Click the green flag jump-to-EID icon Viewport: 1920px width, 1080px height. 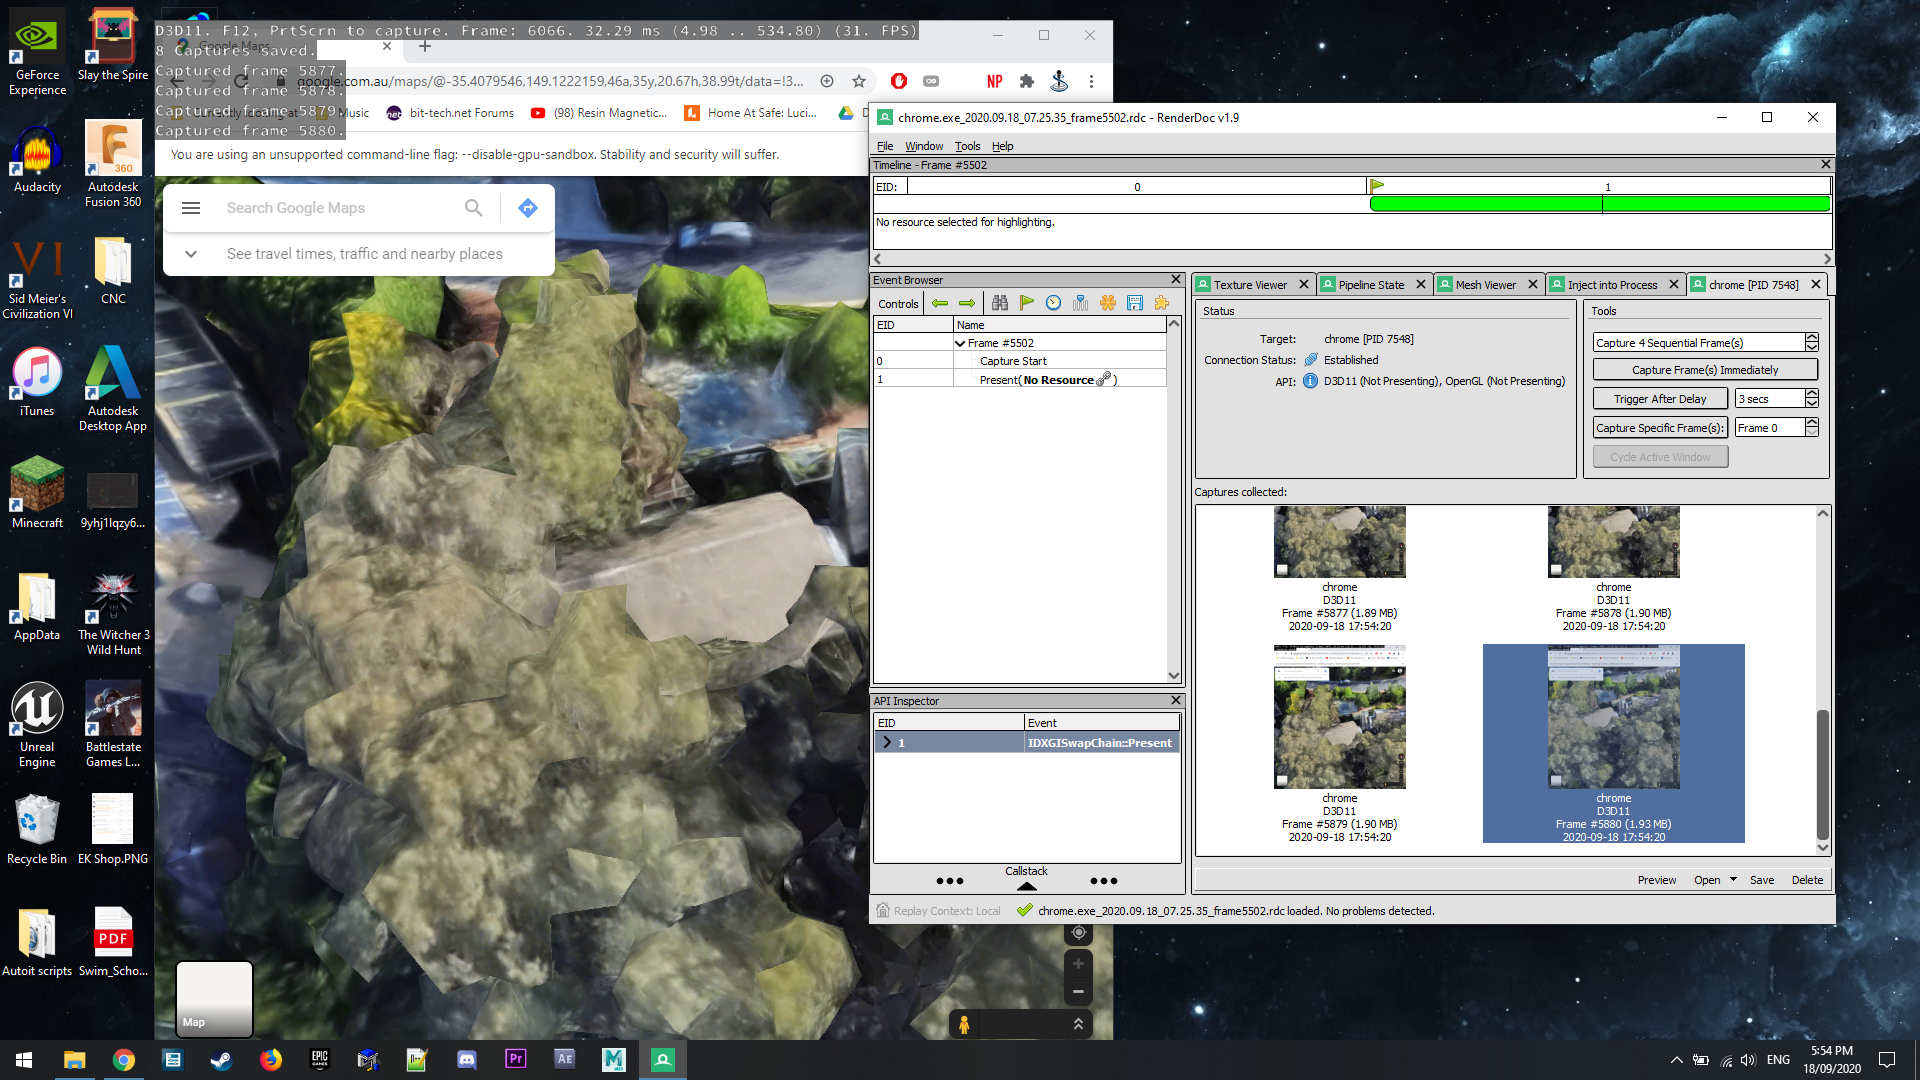click(x=1026, y=303)
